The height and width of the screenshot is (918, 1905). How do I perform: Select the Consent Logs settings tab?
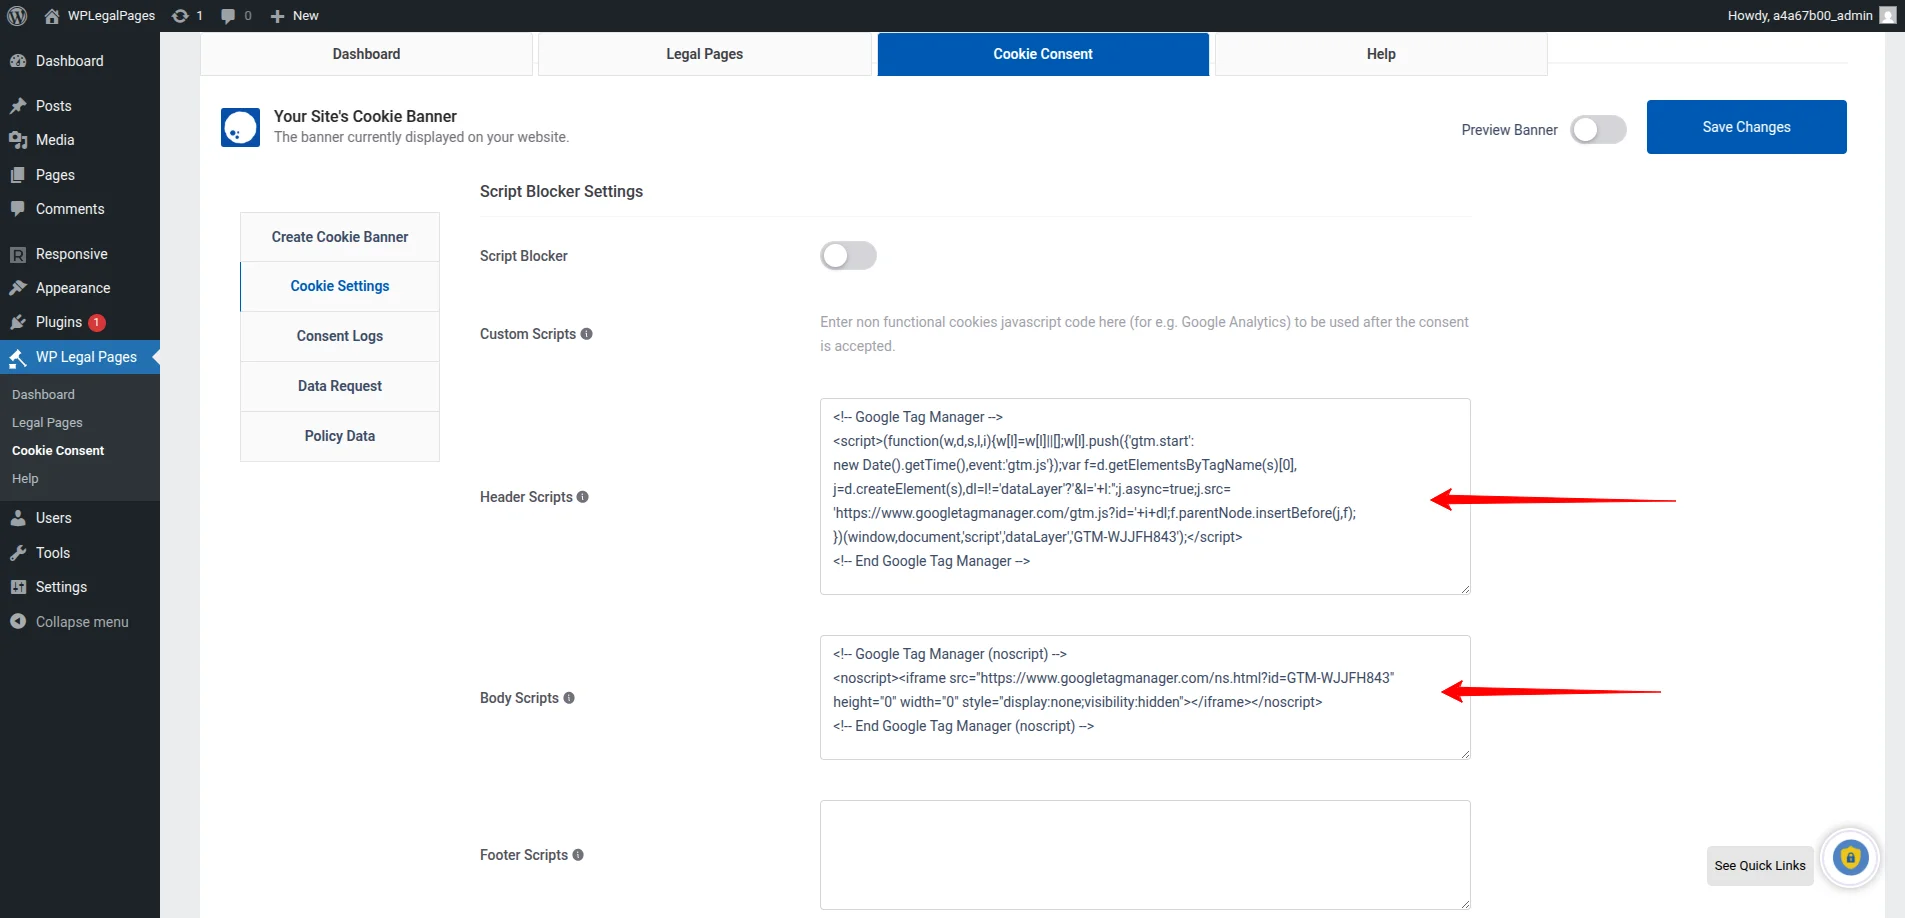339,336
